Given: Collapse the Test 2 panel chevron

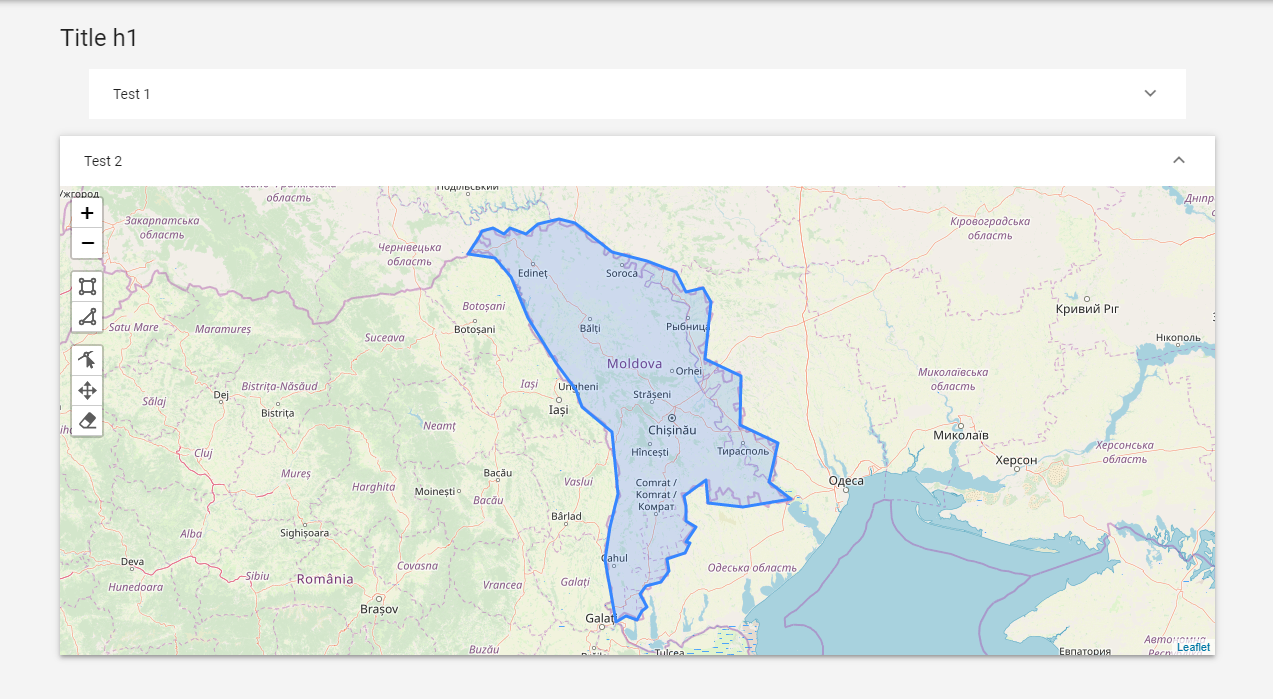Looking at the screenshot, I should (x=1178, y=160).
